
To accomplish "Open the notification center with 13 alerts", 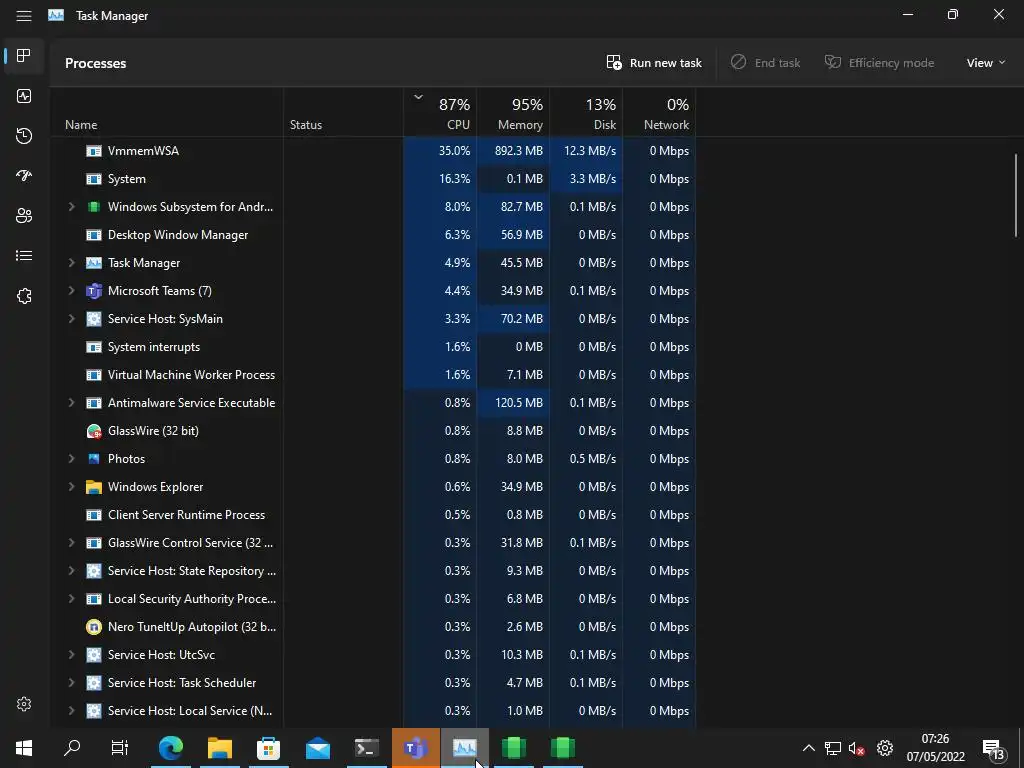I will tap(995, 750).
